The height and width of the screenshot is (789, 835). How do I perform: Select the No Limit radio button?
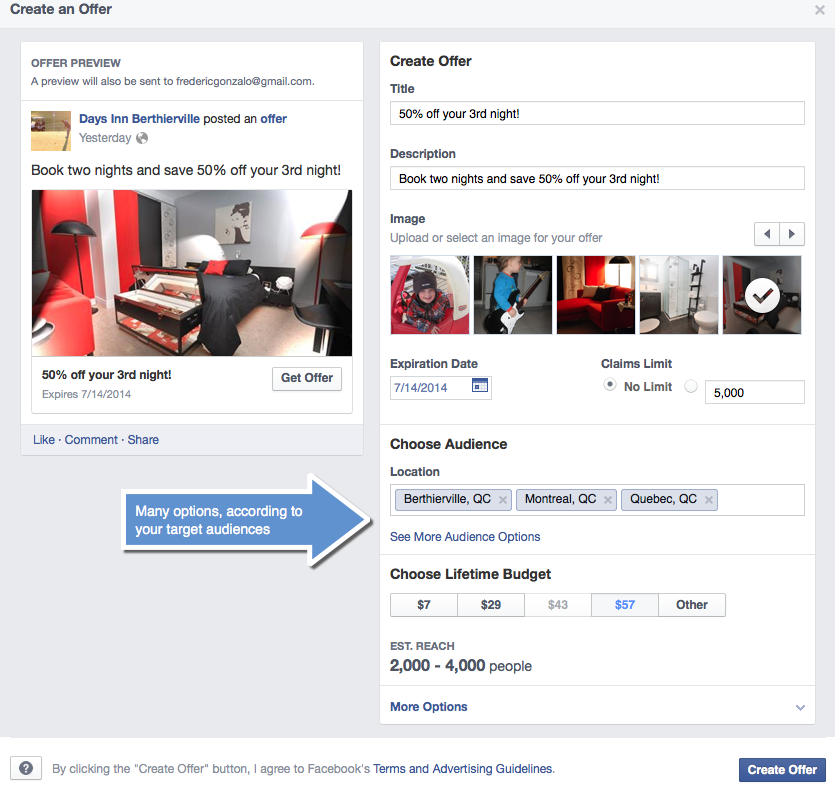[610, 385]
